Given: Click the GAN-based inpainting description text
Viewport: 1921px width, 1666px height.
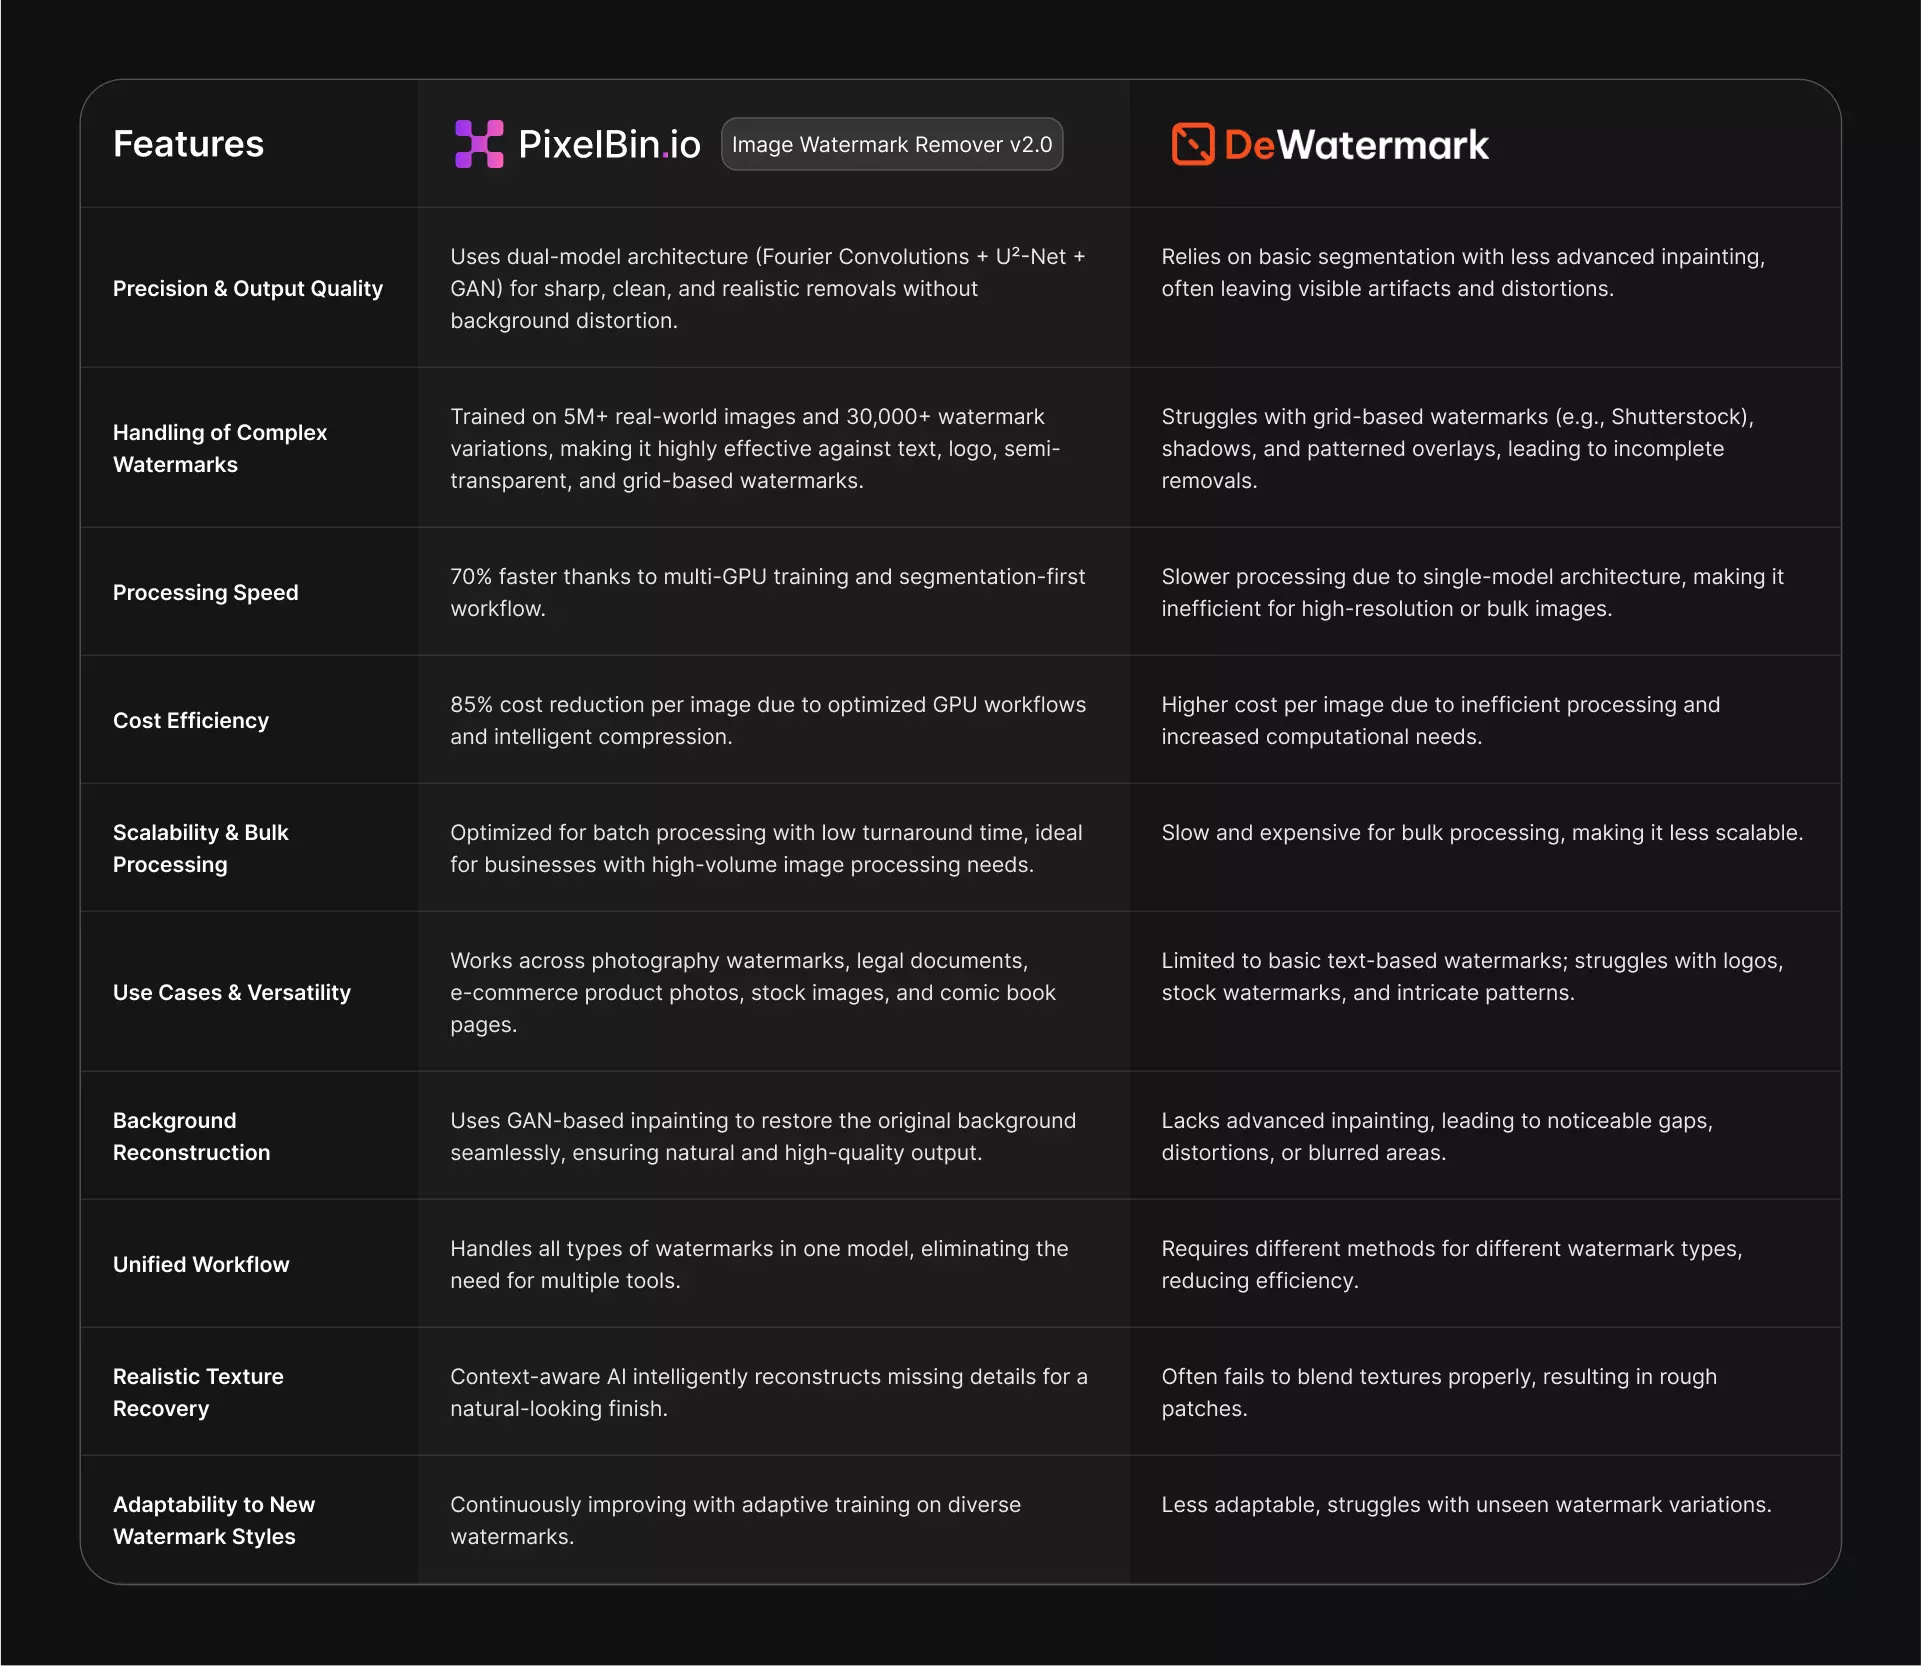Looking at the screenshot, I should click(x=762, y=1136).
